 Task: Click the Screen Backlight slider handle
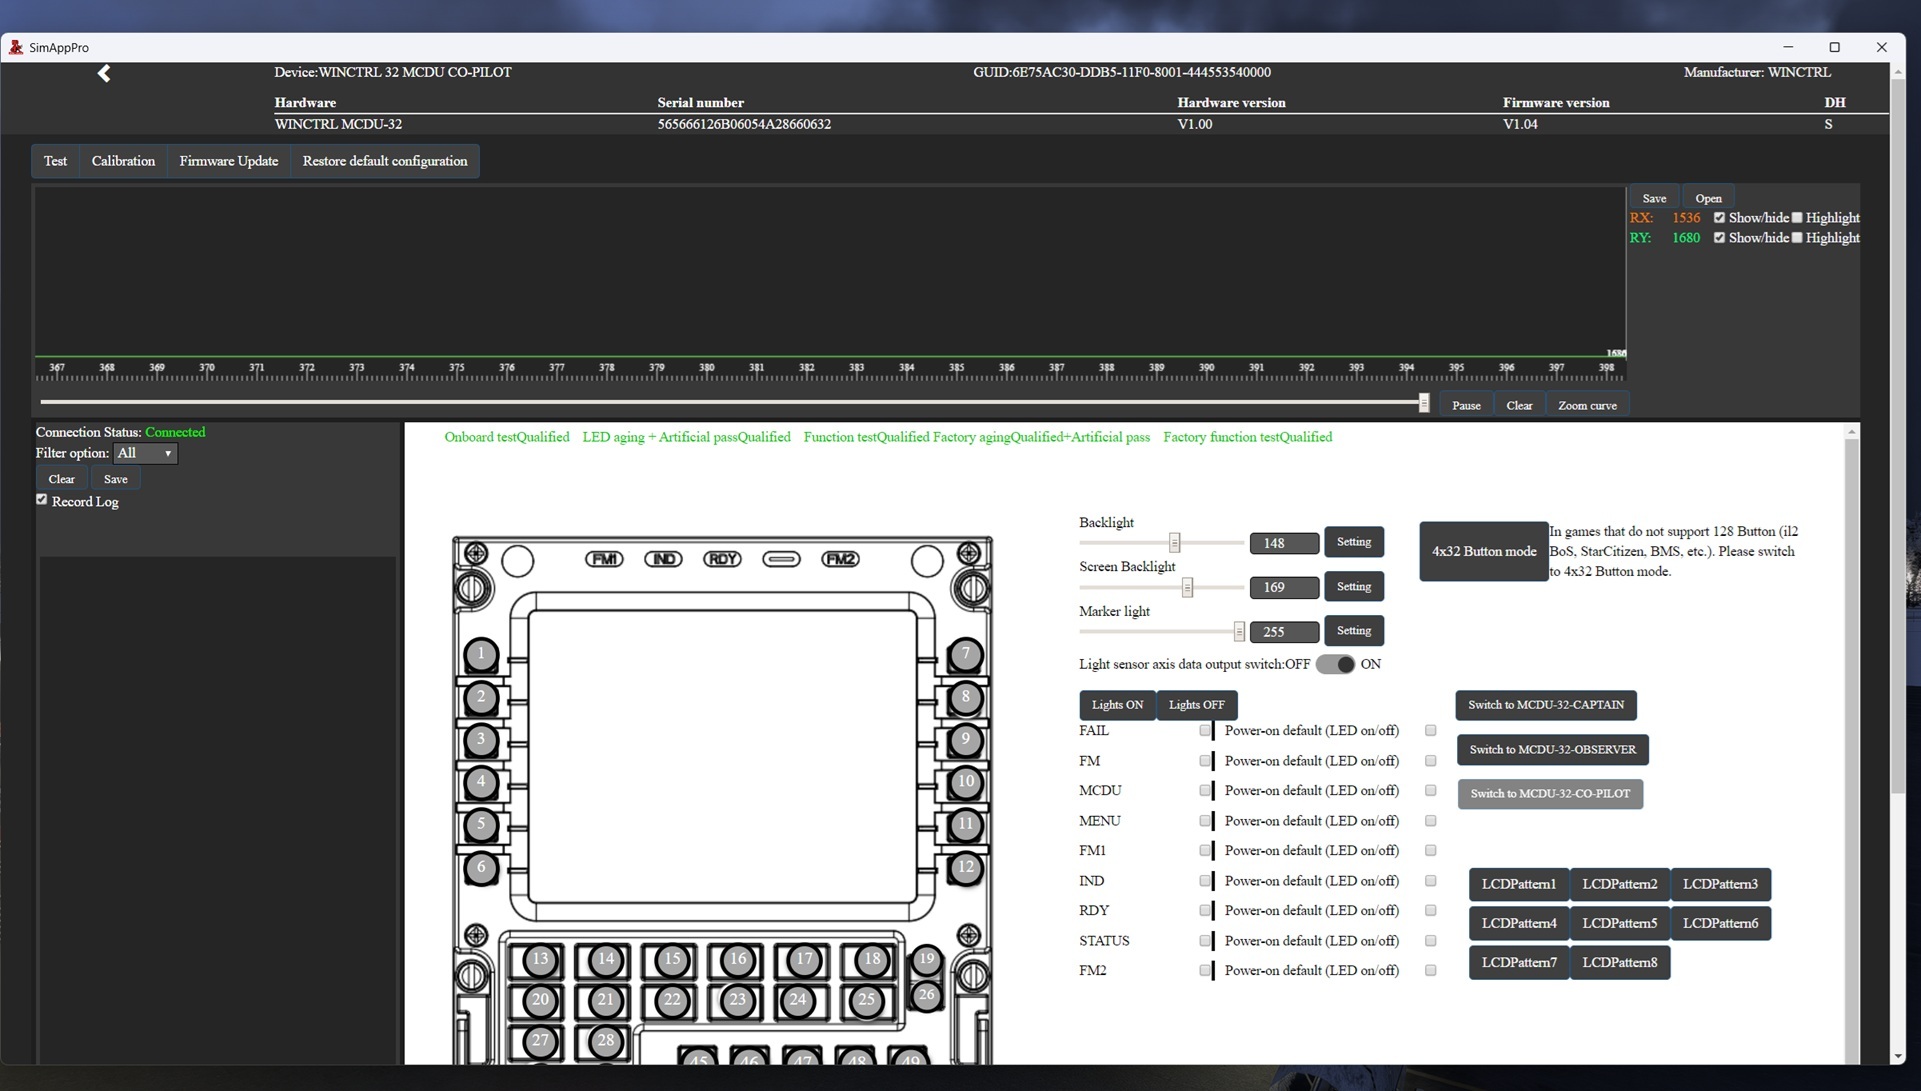(x=1187, y=587)
